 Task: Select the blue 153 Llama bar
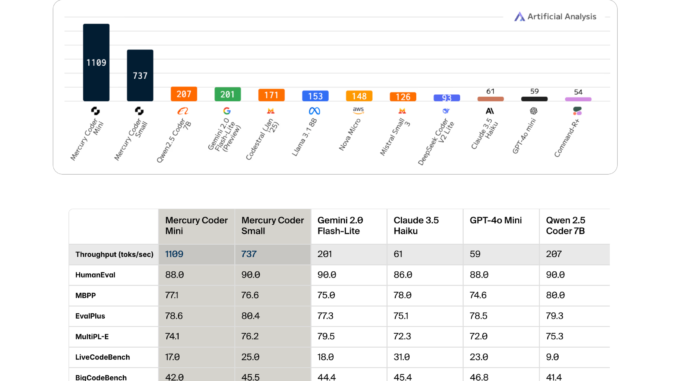click(x=315, y=96)
